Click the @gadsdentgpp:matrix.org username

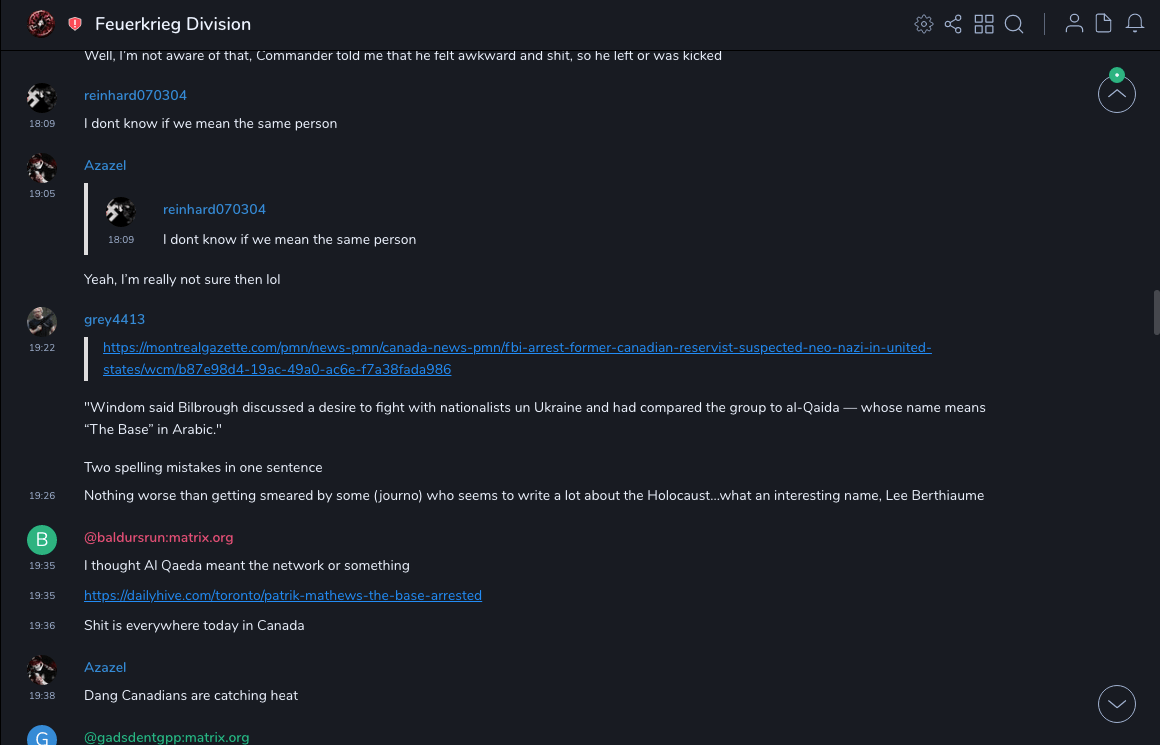(x=166, y=737)
